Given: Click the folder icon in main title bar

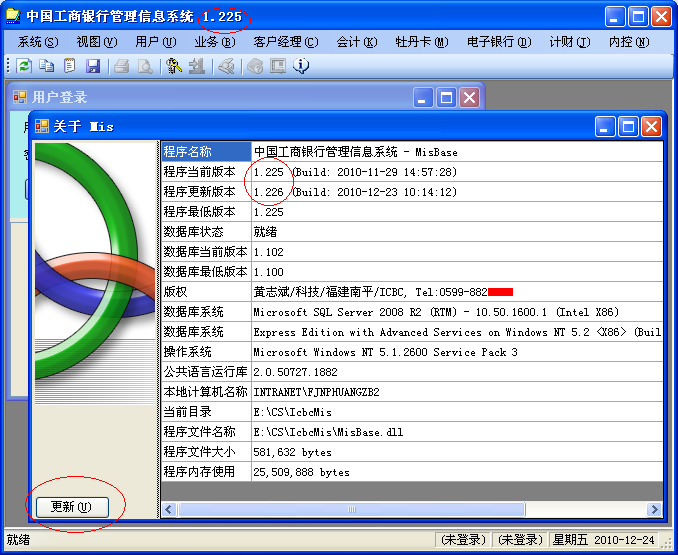Looking at the screenshot, I should tap(13, 16).
